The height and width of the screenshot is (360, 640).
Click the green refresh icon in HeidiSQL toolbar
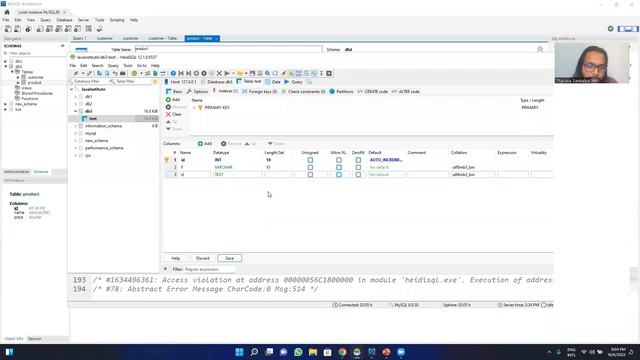(134, 73)
